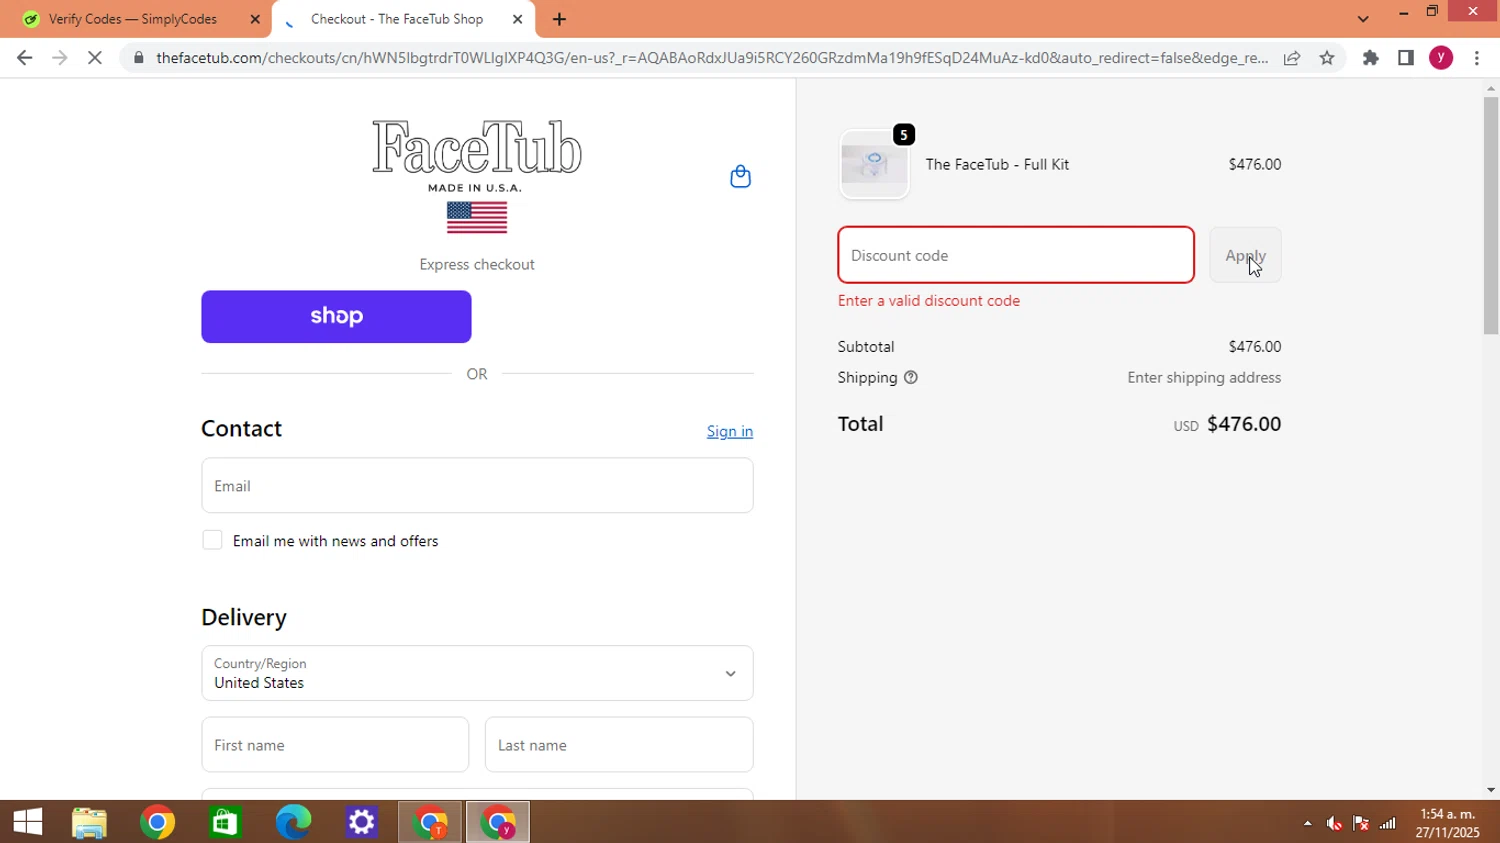Close the Verify Codes SimplyCodes tab

click(255, 19)
